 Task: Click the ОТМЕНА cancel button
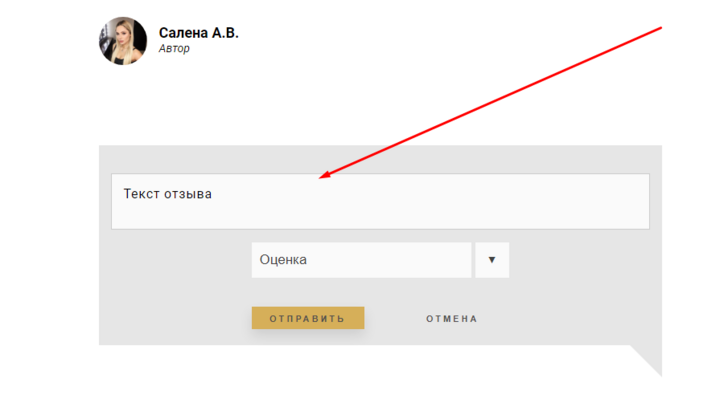452,319
